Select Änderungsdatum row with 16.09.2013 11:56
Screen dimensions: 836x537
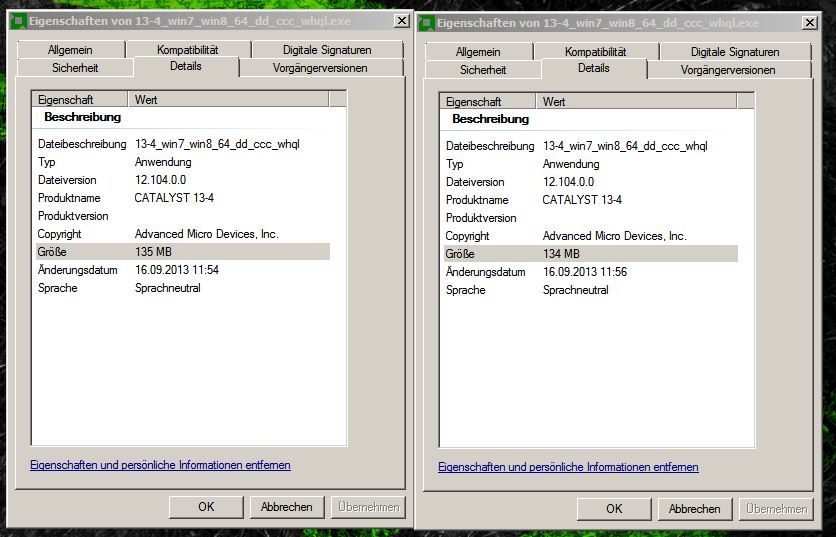(591, 272)
